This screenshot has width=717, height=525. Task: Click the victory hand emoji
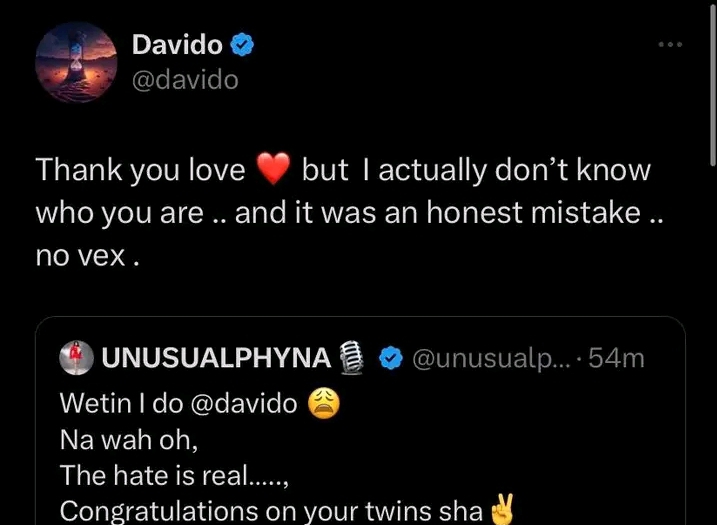pyautogui.click(x=501, y=511)
